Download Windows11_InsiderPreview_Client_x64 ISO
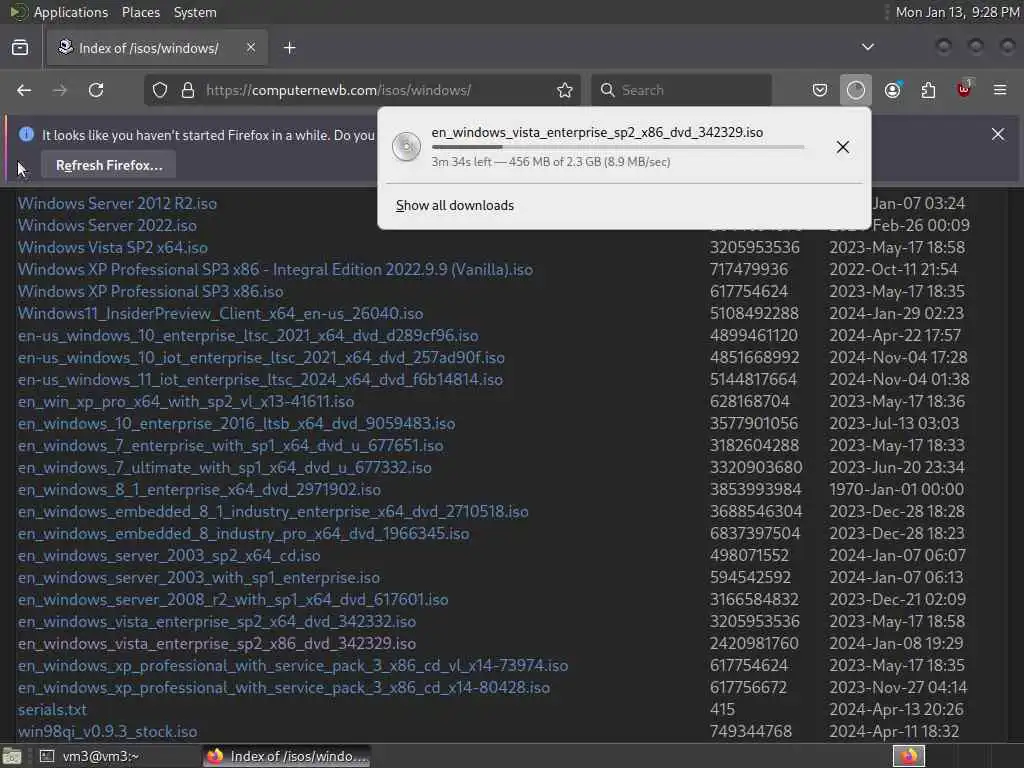This screenshot has height=768, width=1024. tap(220, 313)
